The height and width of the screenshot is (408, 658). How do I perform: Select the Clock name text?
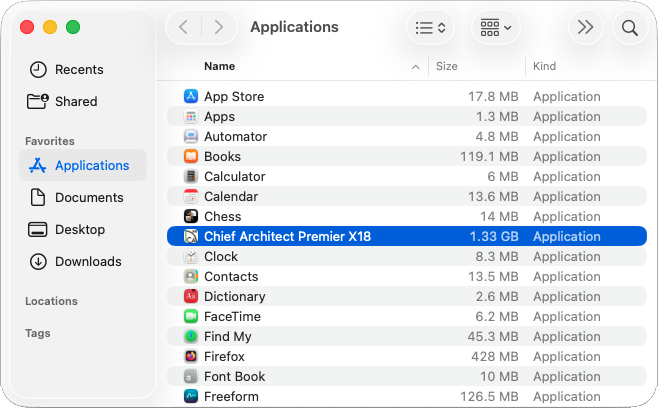coord(221,256)
